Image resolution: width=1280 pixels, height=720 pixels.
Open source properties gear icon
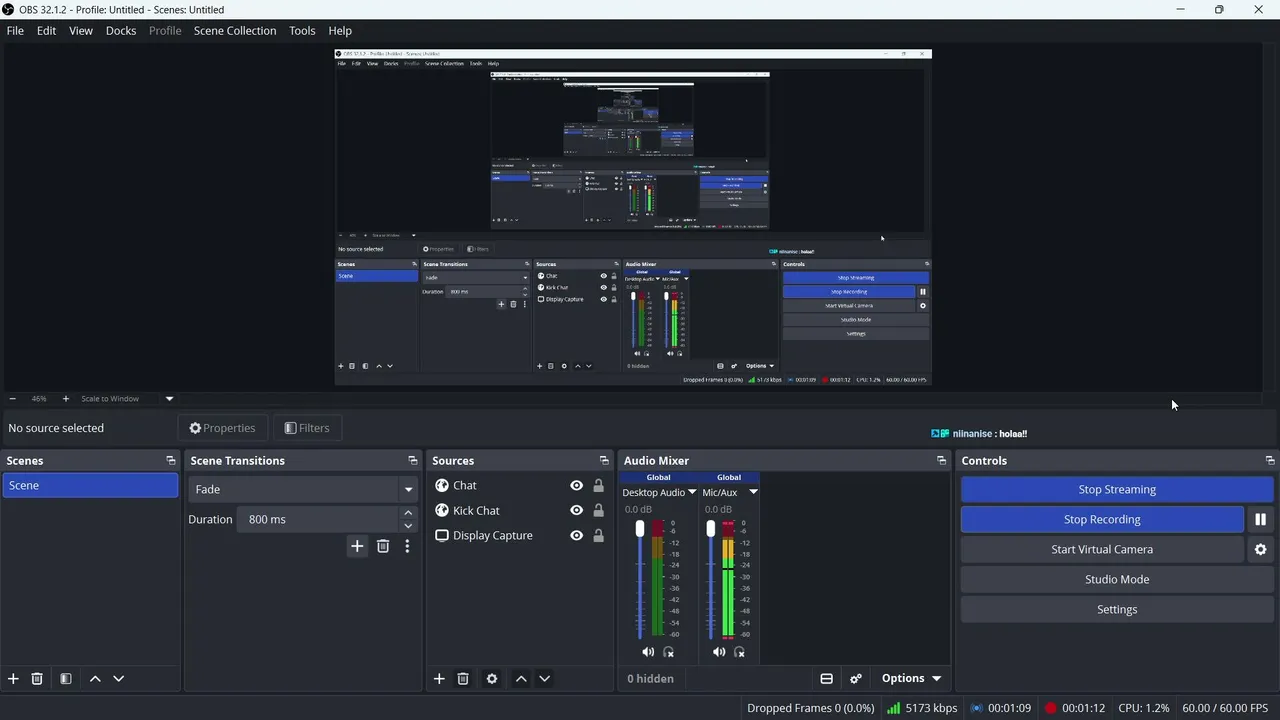[x=492, y=678]
